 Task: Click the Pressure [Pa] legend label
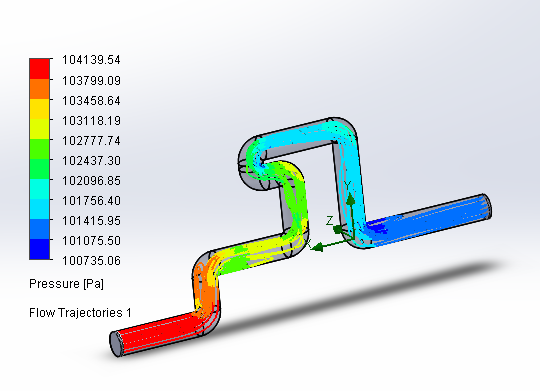[x=66, y=284]
